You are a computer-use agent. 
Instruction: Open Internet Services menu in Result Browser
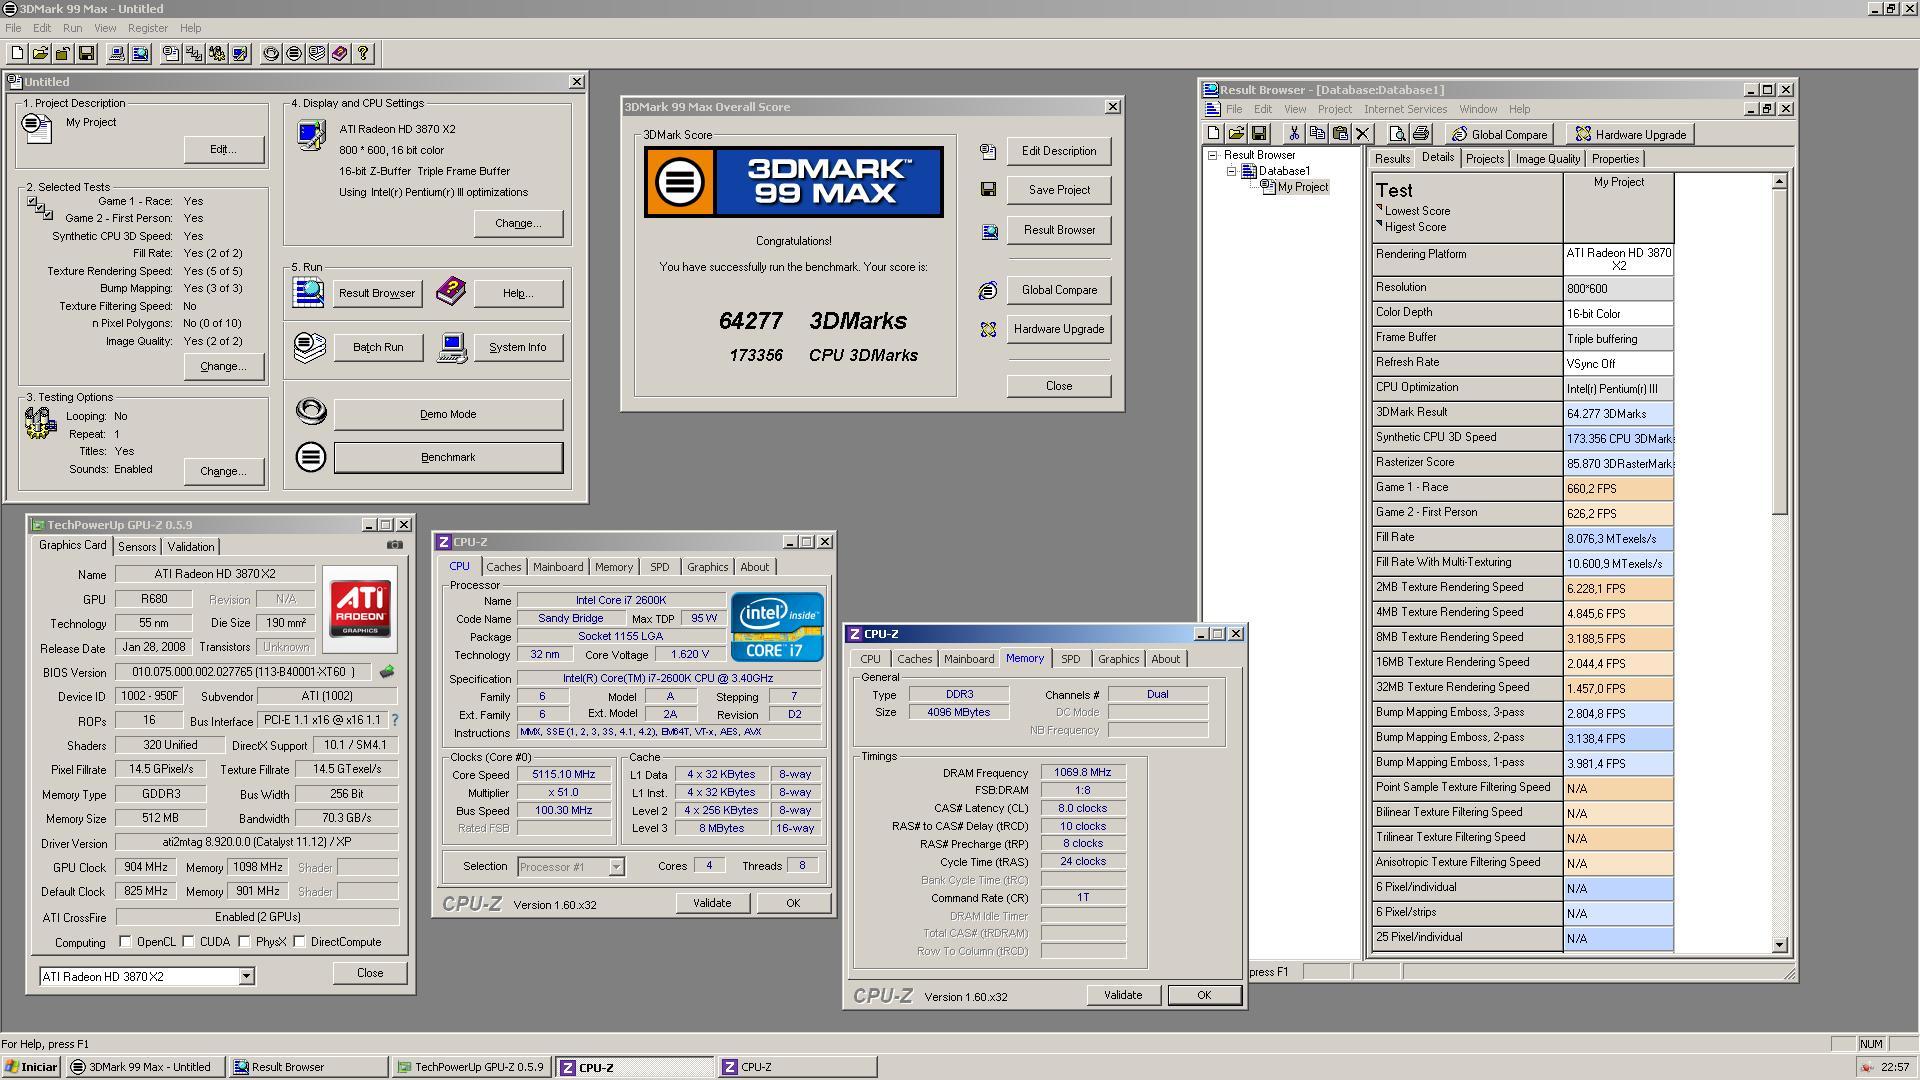tap(1405, 109)
